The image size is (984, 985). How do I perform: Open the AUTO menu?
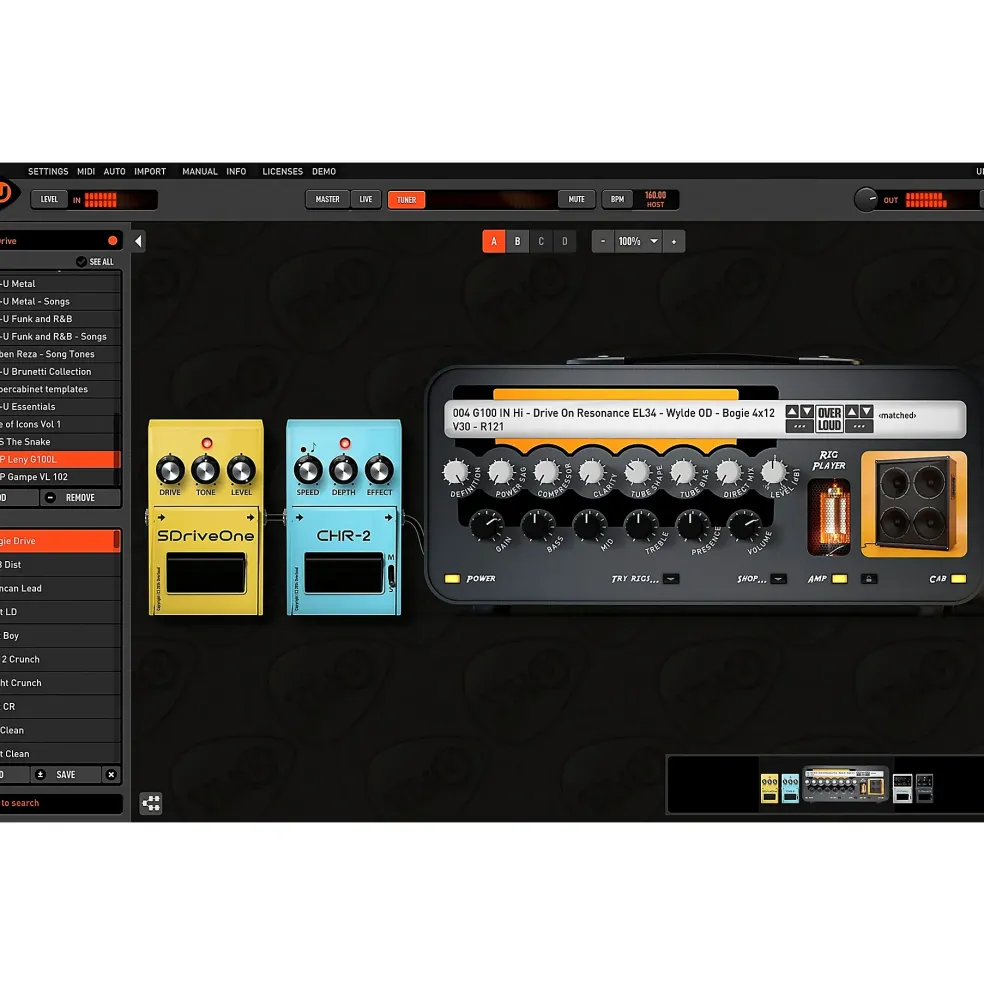pyautogui.click(x=114, y=171)
